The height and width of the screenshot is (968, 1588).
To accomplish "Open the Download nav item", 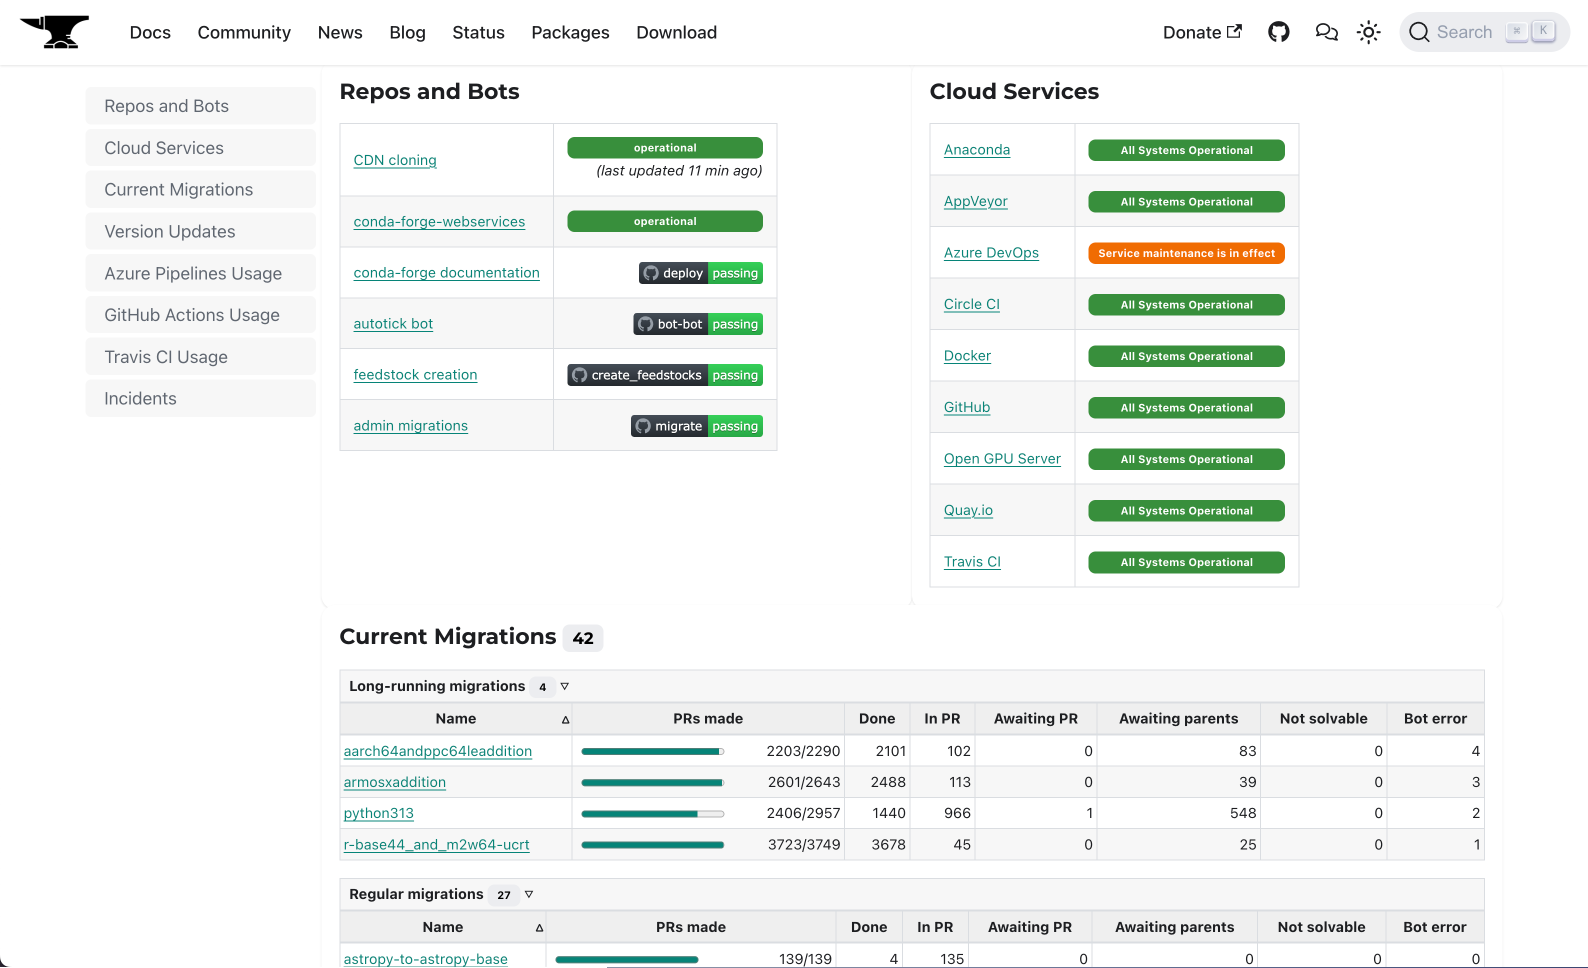I will (676, 32).
